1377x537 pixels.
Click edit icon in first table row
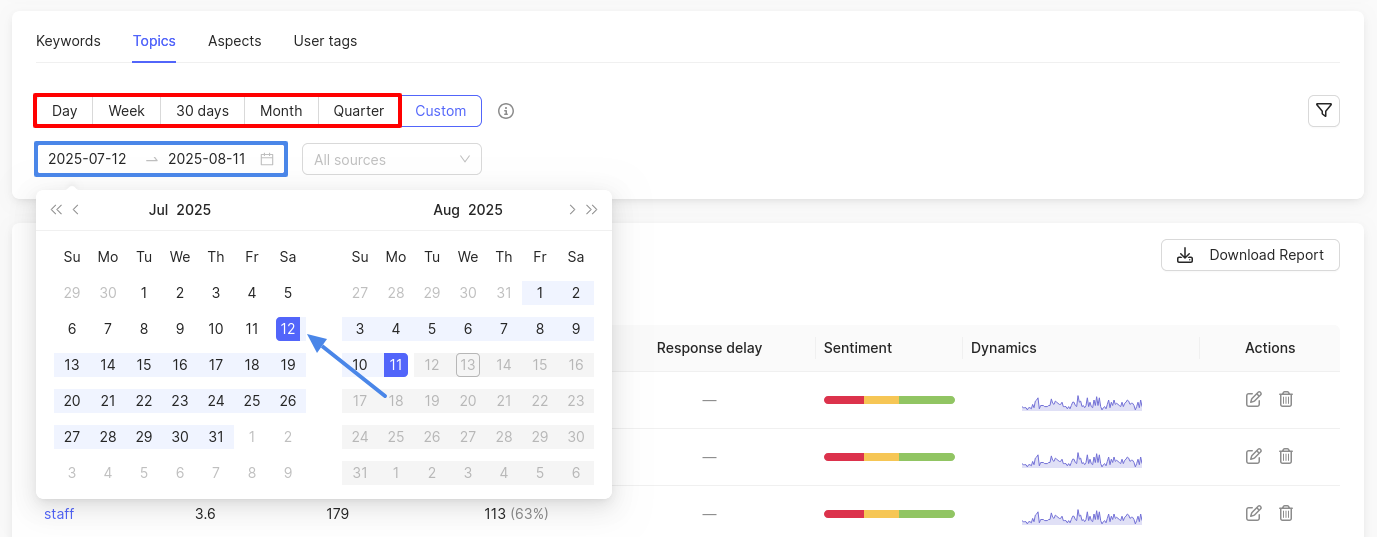click(x=1253, y=400)
